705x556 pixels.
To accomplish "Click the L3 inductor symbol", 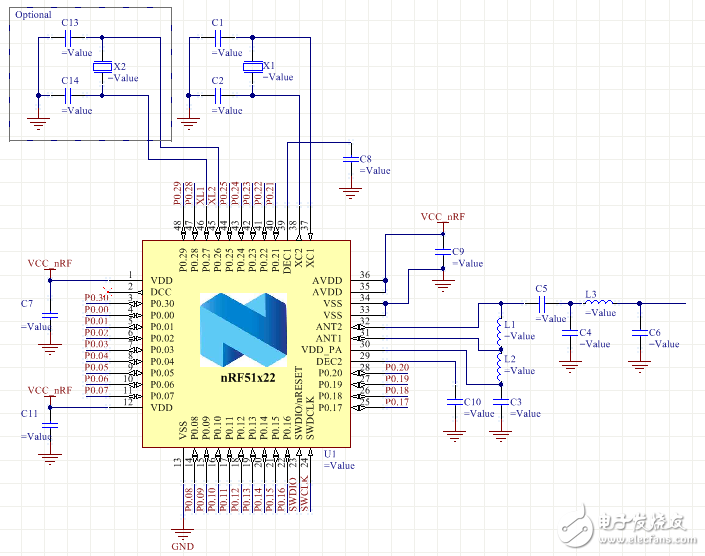I will click(x=598, y=302).
